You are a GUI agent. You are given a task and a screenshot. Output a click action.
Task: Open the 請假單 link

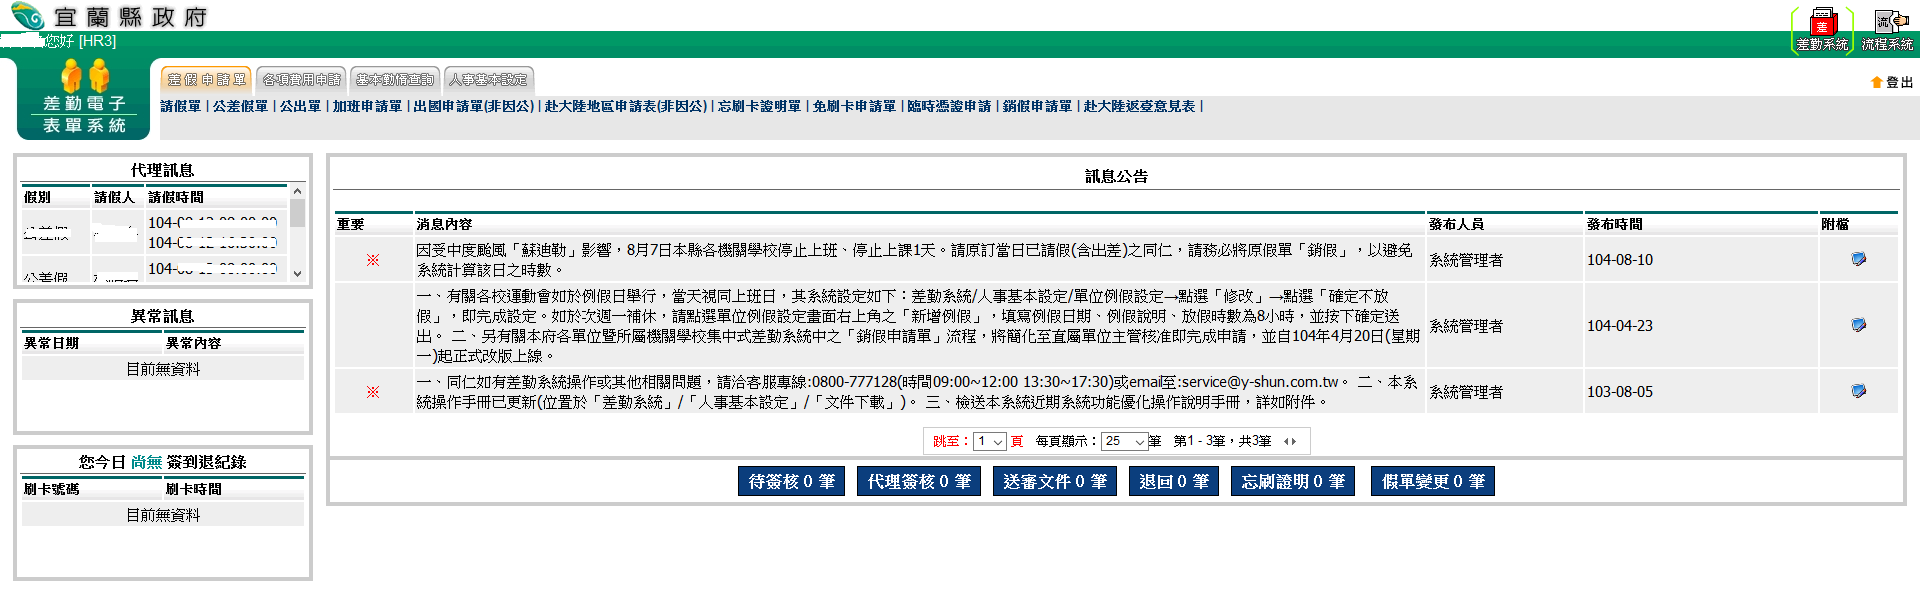coord(181,107)
